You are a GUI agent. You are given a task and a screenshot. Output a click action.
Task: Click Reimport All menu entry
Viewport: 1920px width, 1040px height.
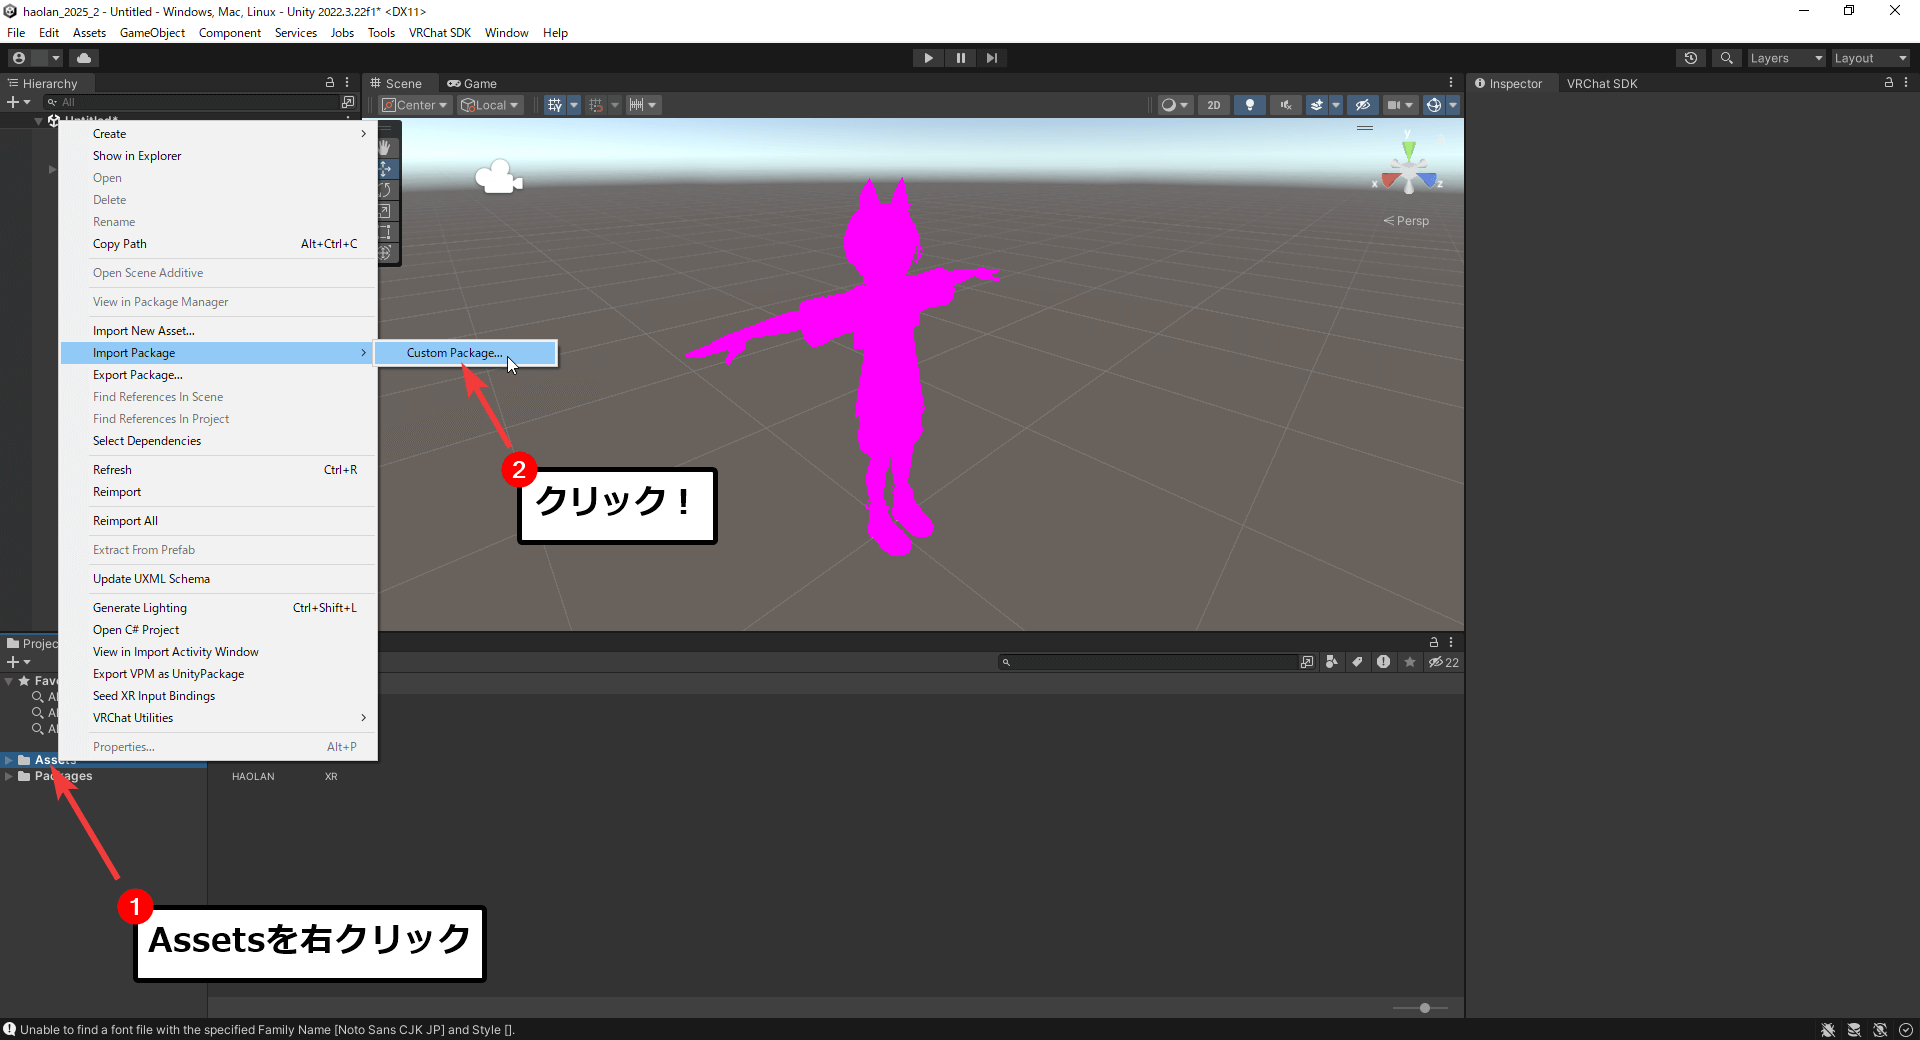(x=218, y=521)
